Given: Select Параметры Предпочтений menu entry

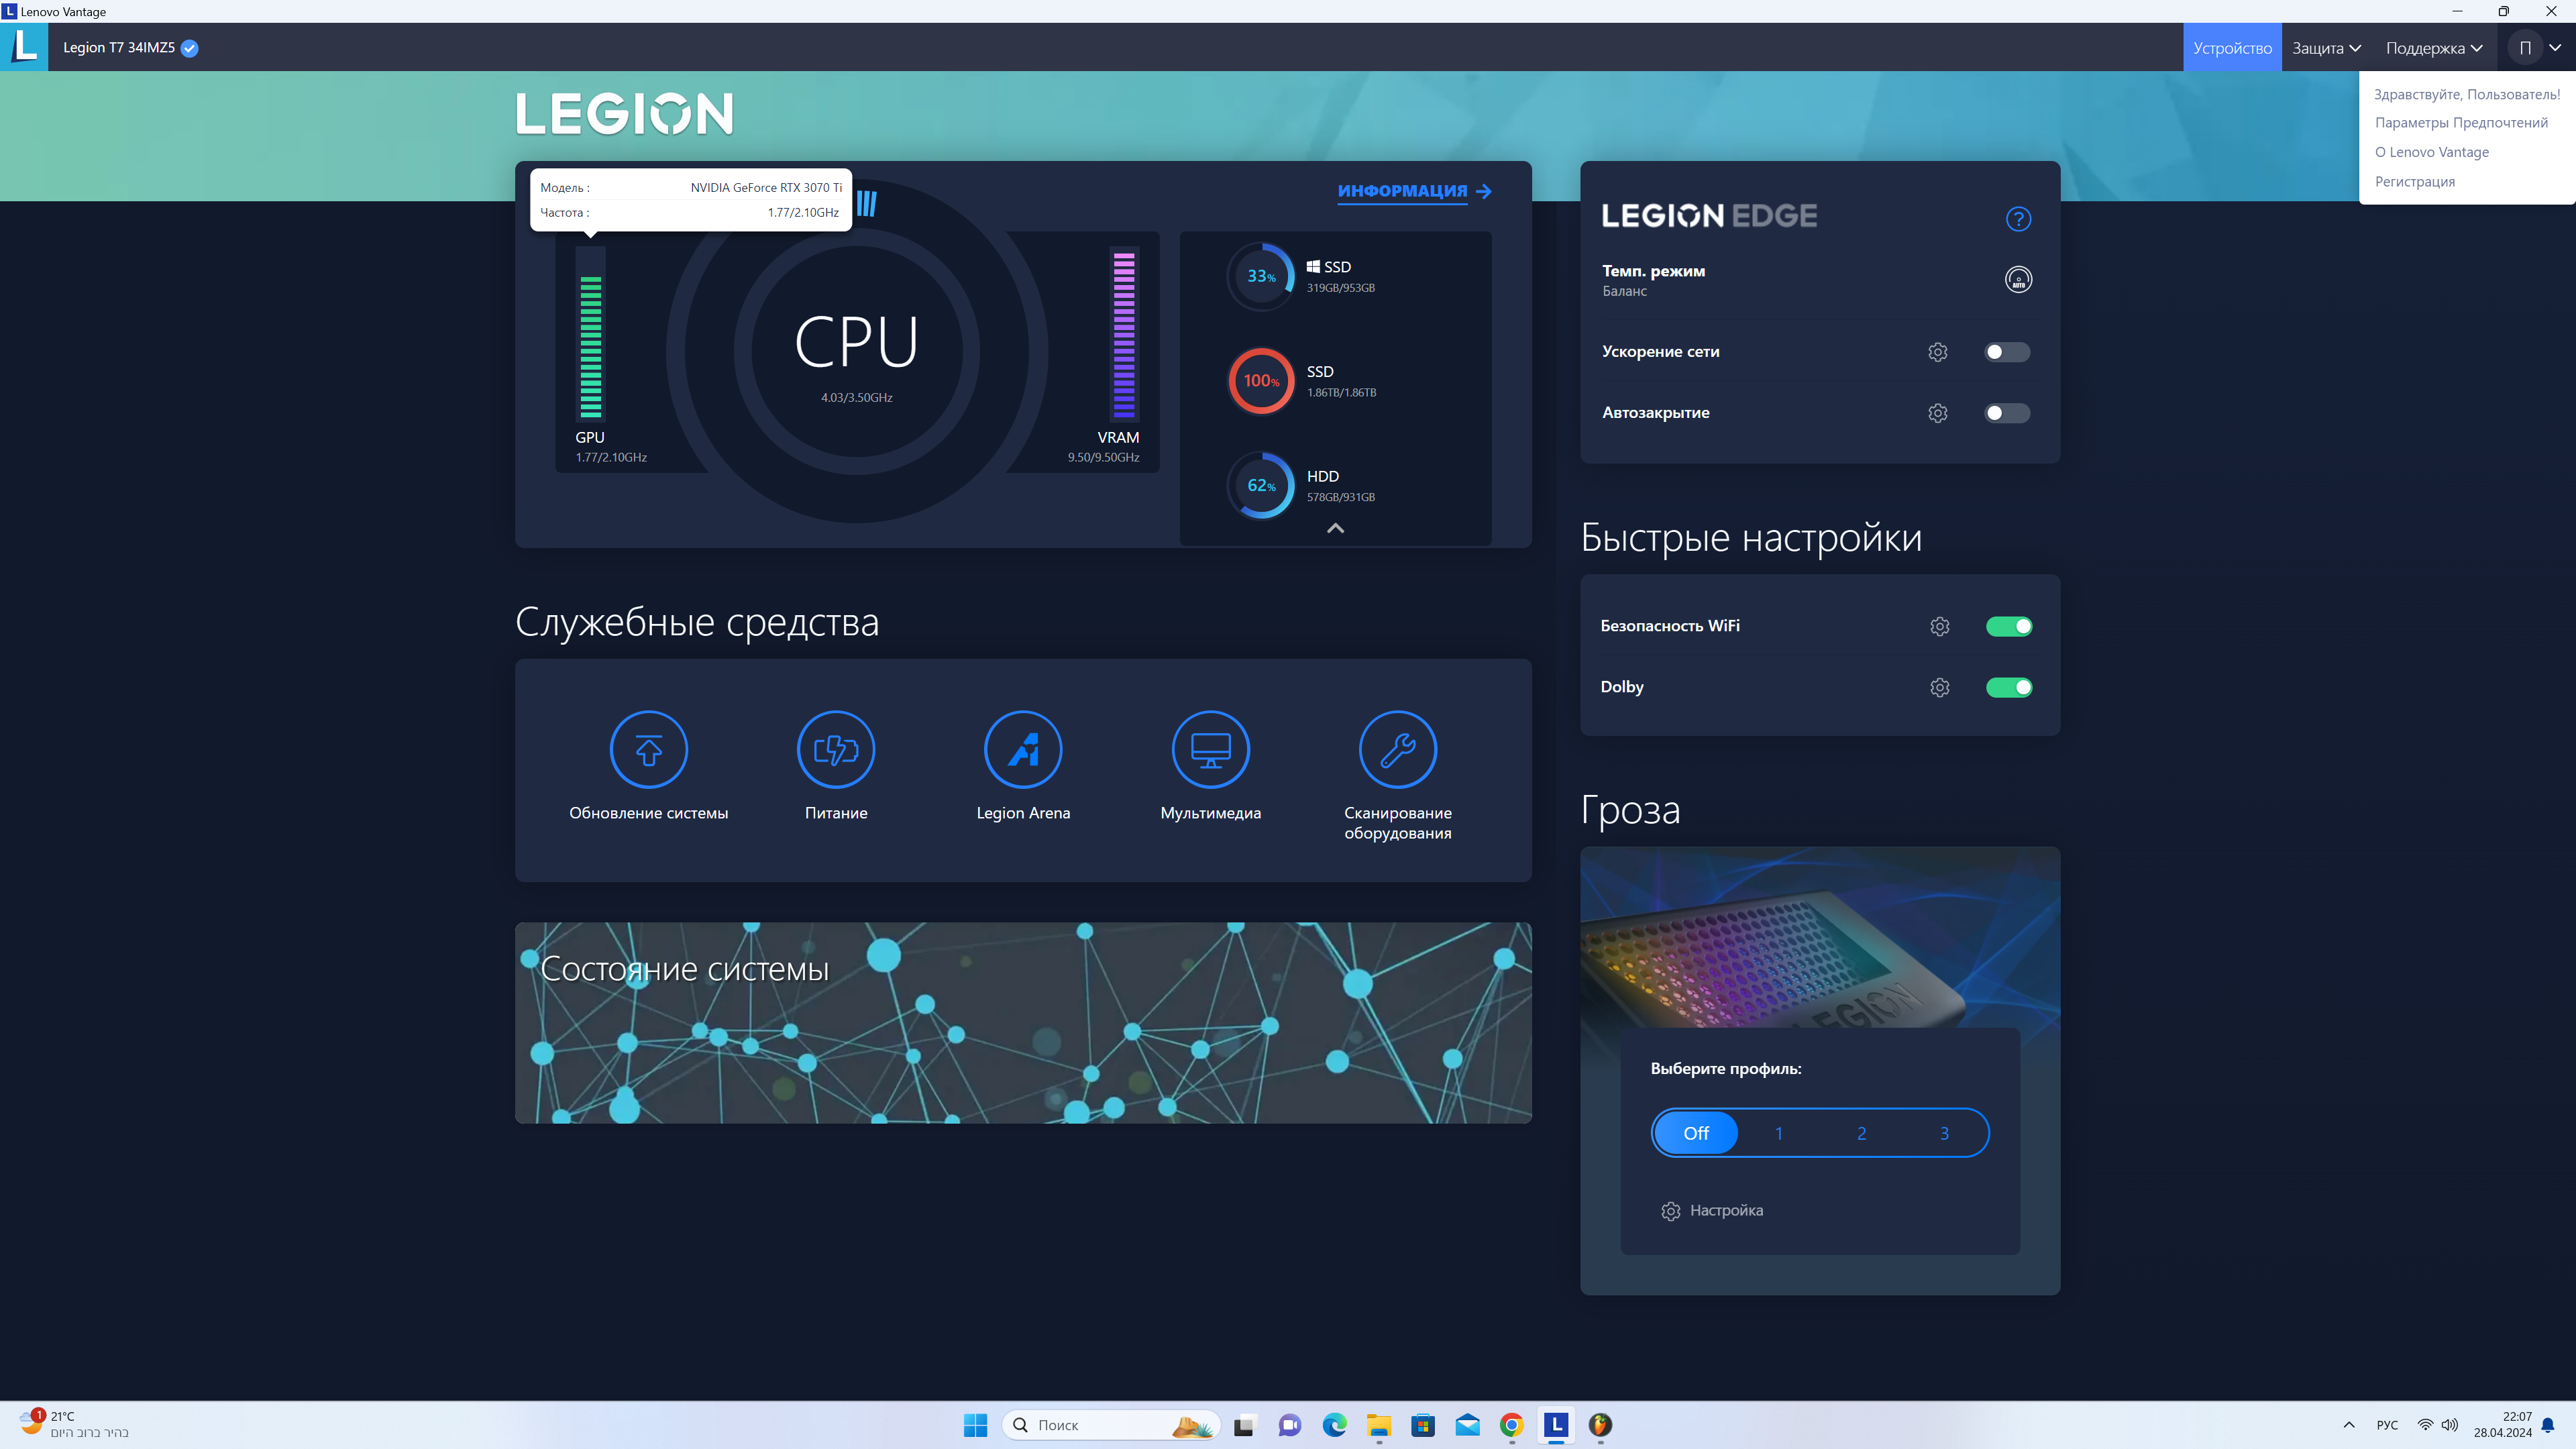Looking at the screenshot, I should click(x=2461, y=123).
